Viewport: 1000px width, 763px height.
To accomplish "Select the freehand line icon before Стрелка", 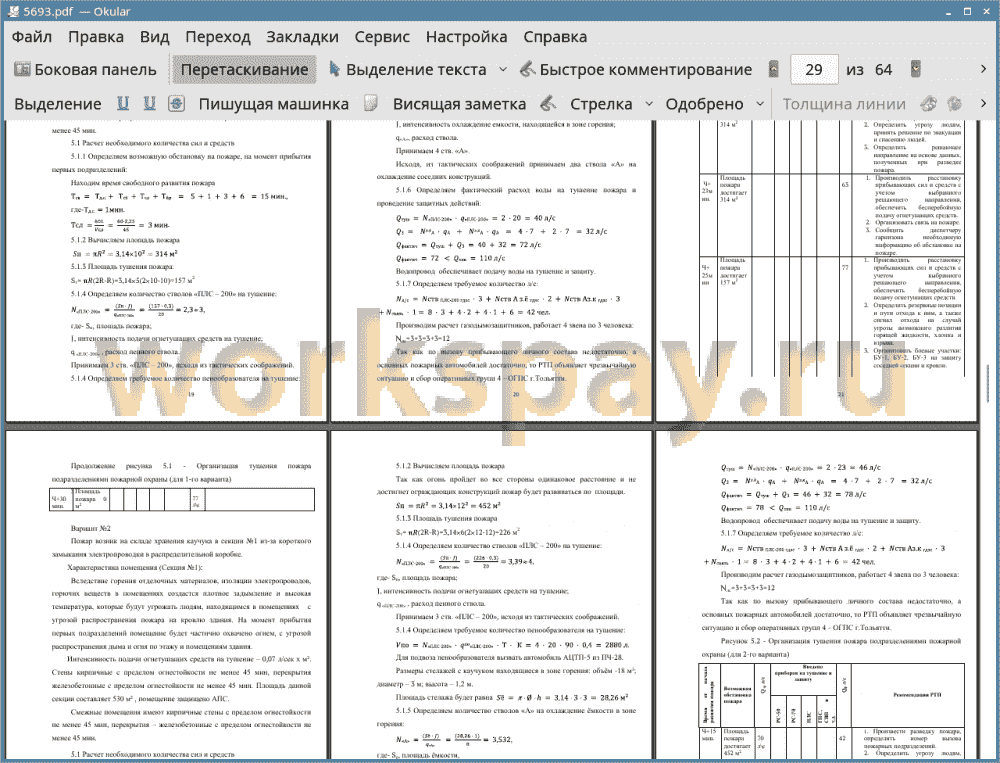I will 548,104.
